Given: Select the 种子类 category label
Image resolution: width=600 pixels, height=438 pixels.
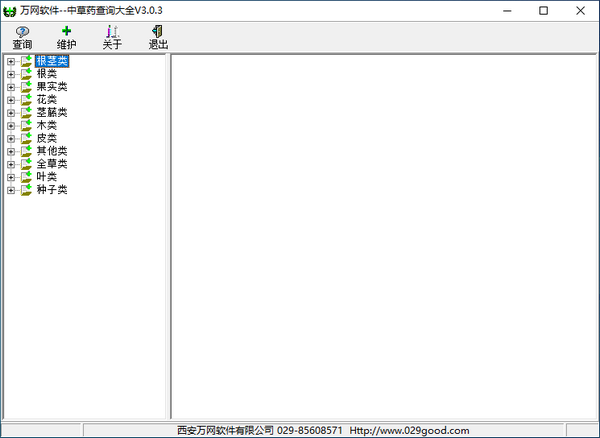Looking at the screenshot, I should click(x=52, y=190).
